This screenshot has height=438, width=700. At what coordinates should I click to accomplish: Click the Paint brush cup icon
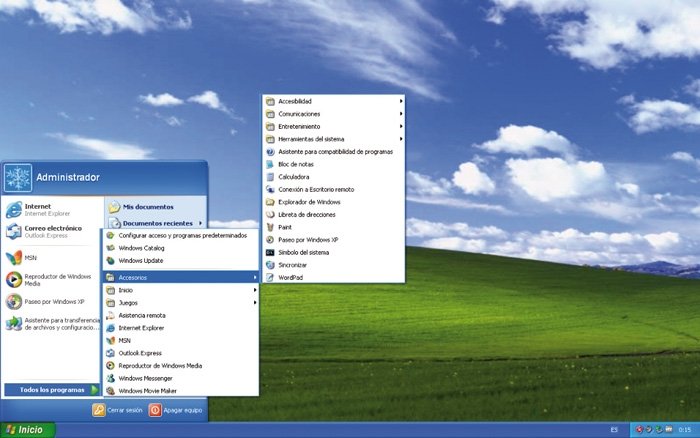pos(270,227)
